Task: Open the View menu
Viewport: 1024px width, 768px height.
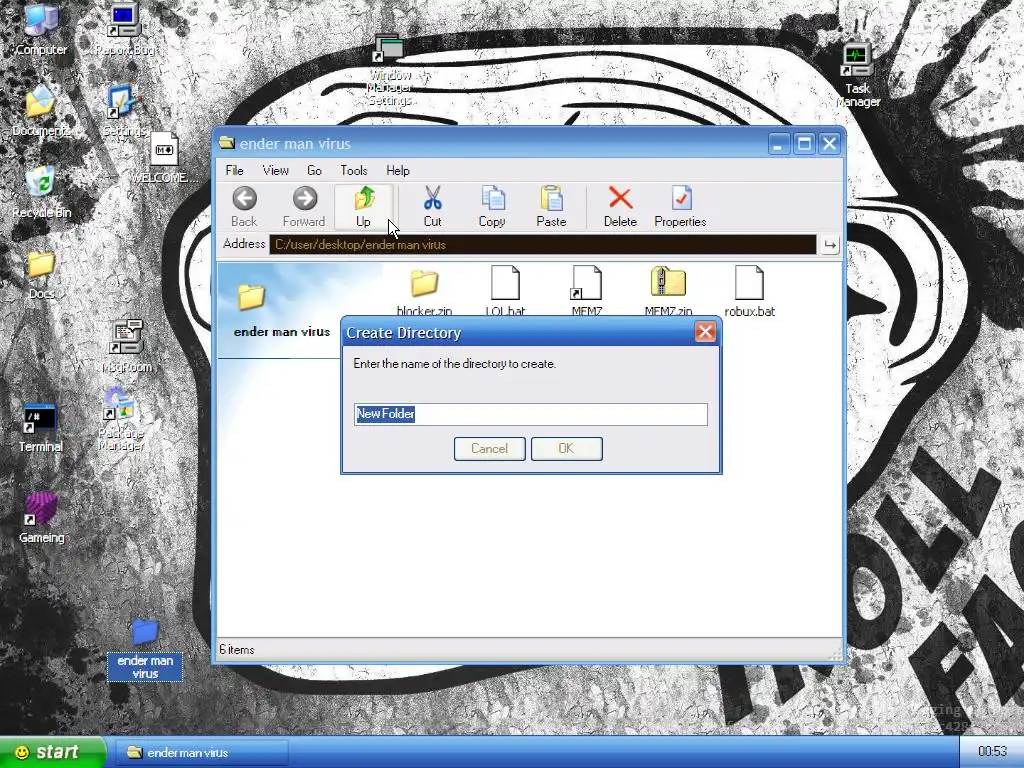Action: (x=276, y=170)
